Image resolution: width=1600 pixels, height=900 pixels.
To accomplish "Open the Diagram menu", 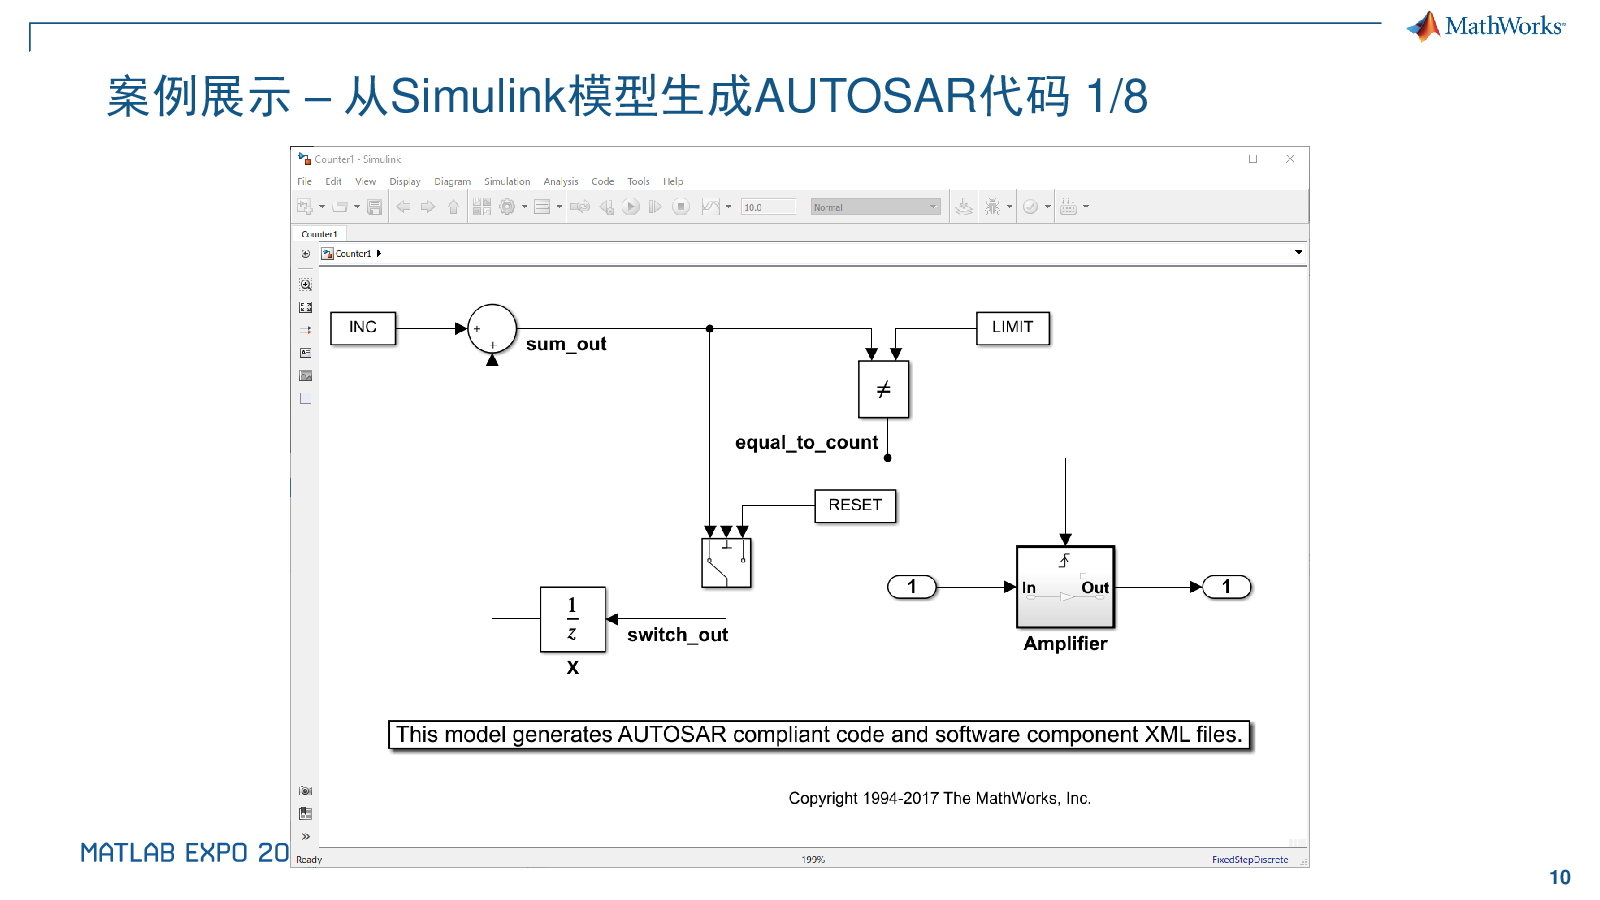I will click(x=452, y=182).
